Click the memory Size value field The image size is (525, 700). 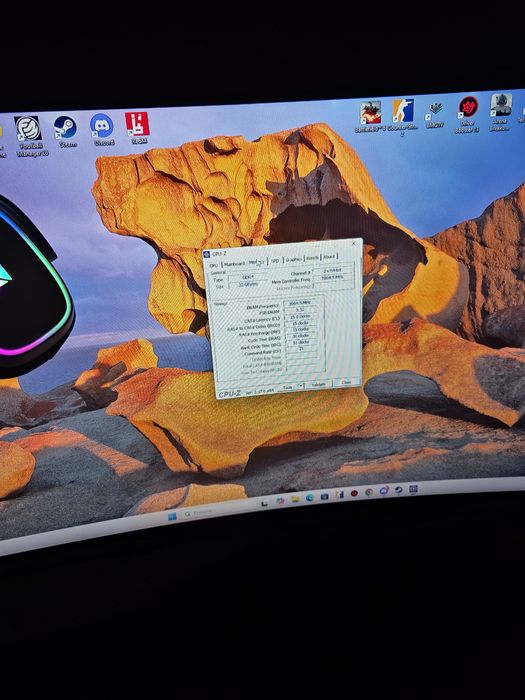click(x=248, y=284)
